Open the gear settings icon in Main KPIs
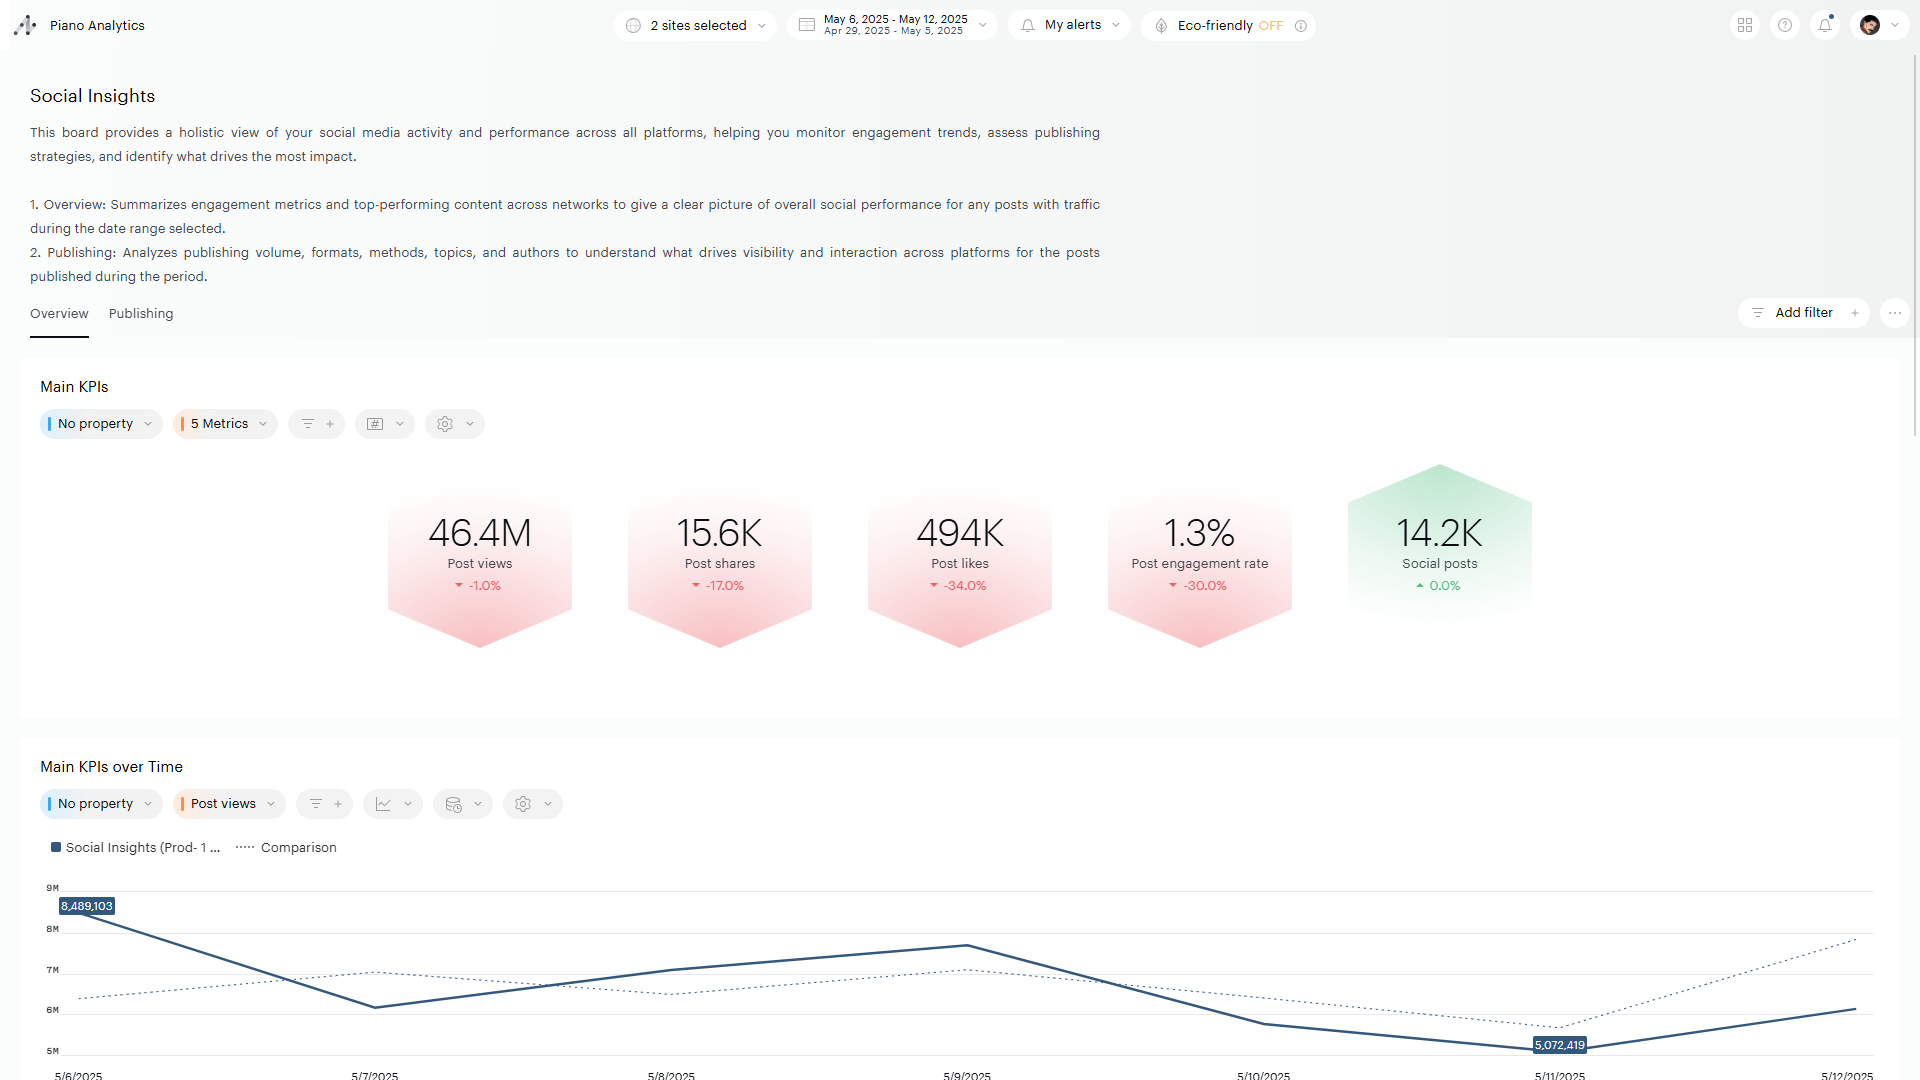1920x1080 pixels. (446, 424)
